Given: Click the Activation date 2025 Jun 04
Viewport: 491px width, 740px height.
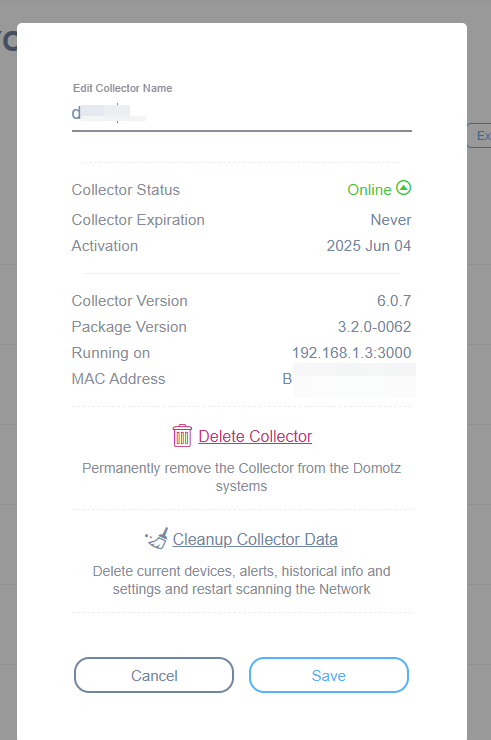Looking at the screenshot, I should click(369, 246).
